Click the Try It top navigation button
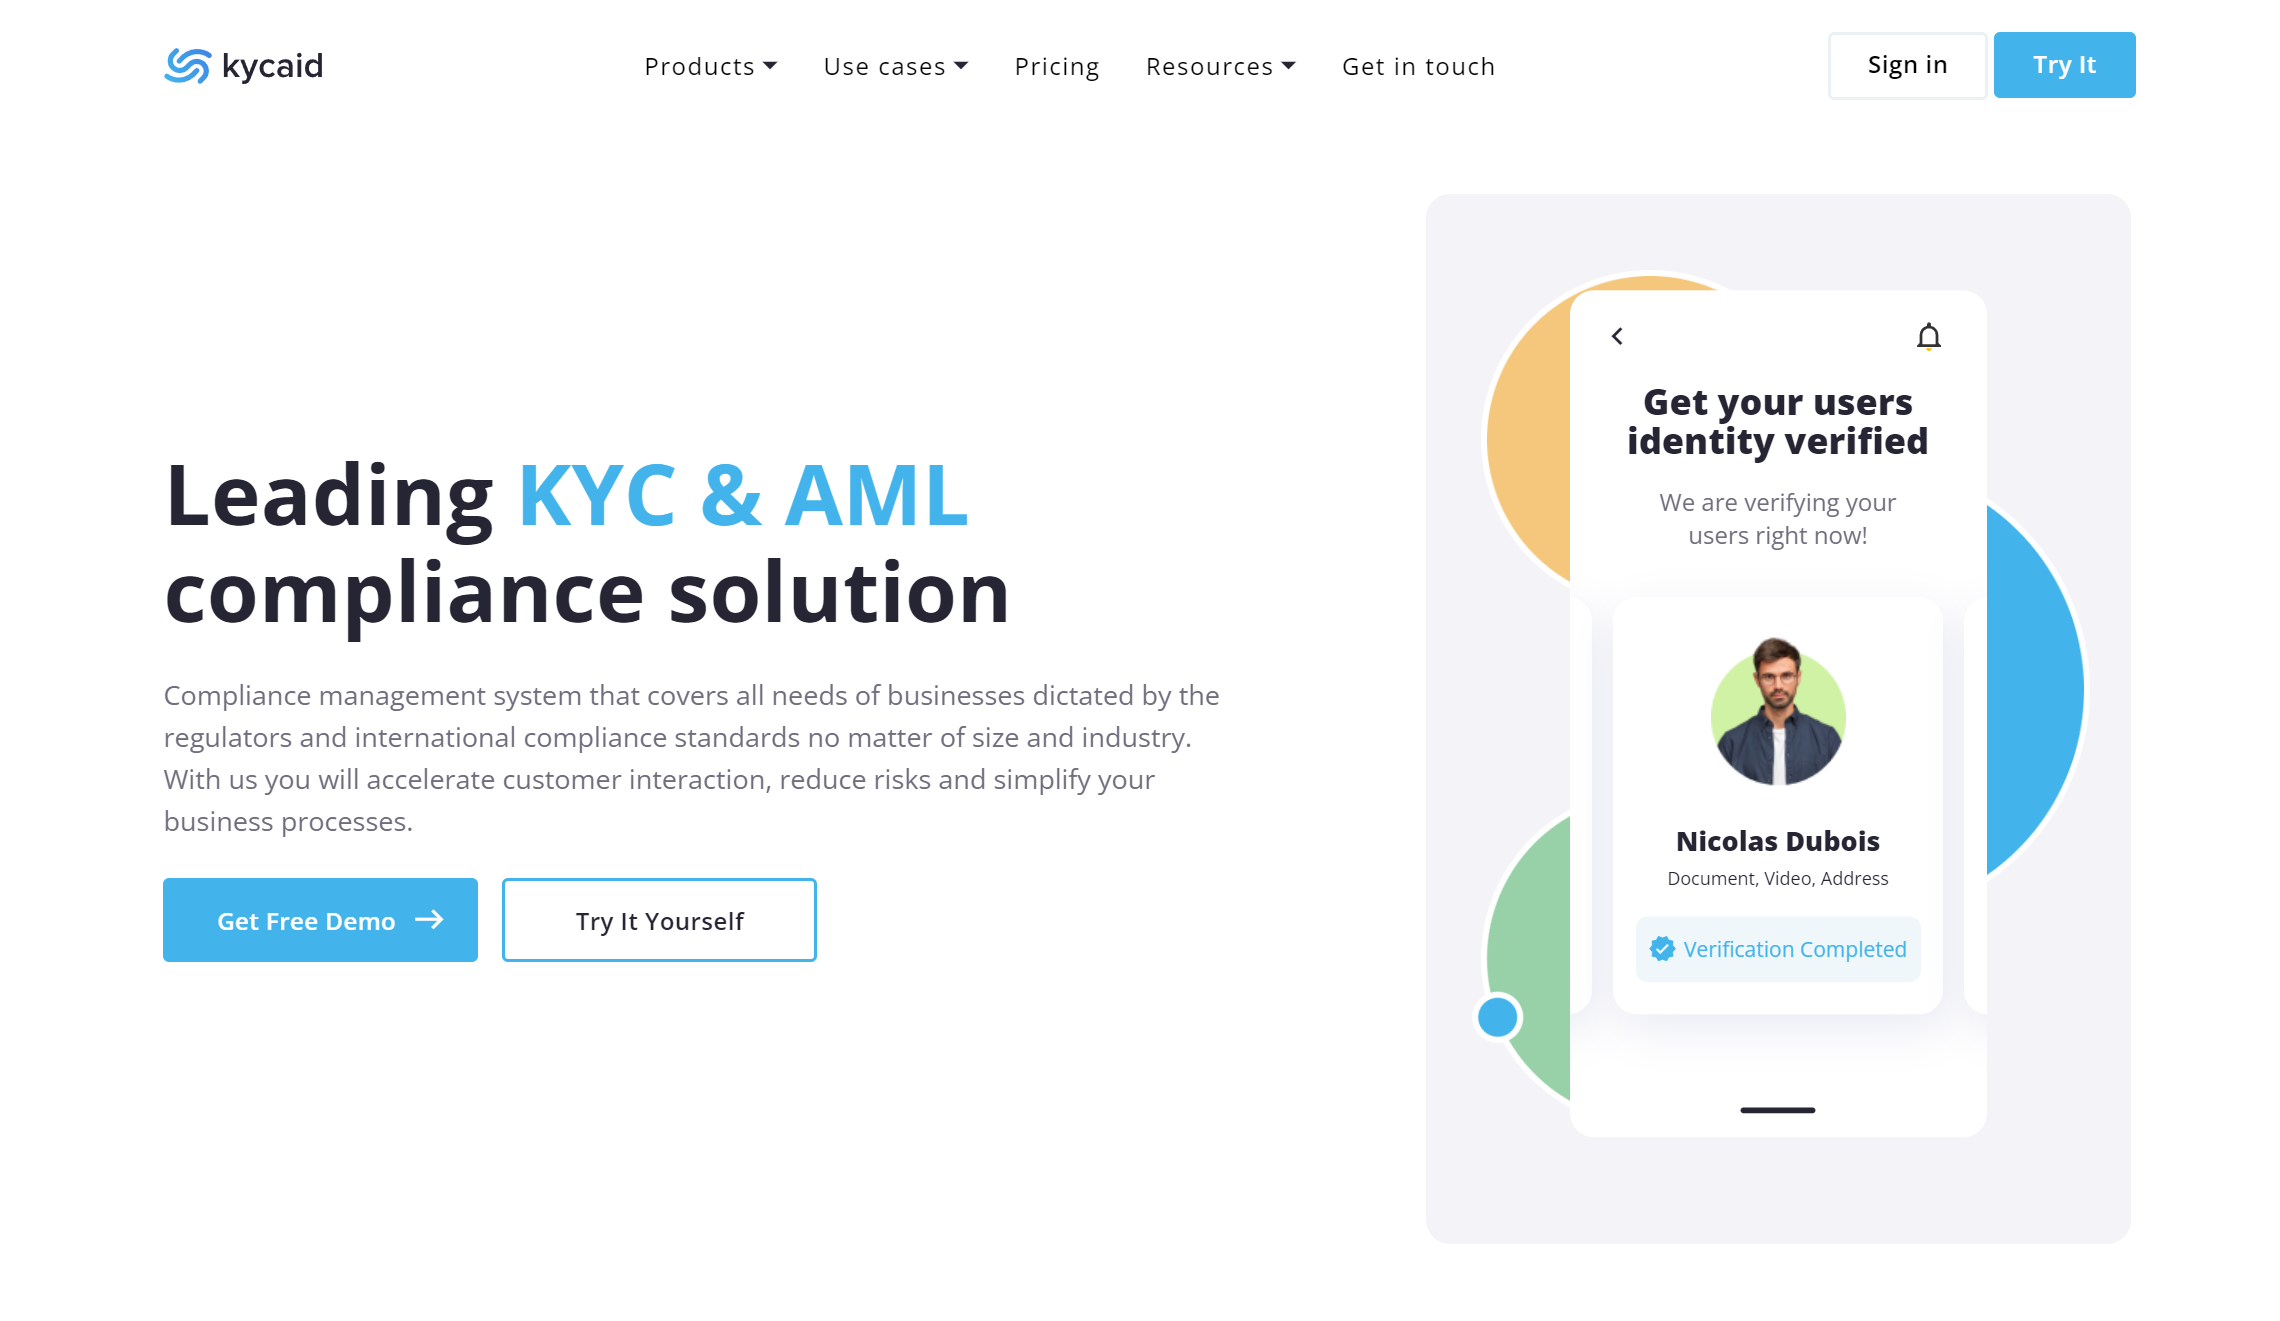 [x=2063, y=64]
